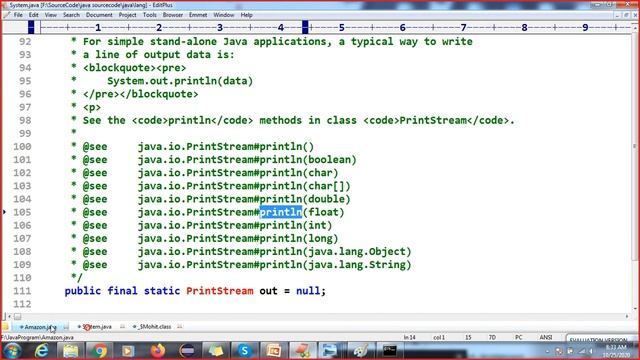Open the Browser menu

click(173, 15)
